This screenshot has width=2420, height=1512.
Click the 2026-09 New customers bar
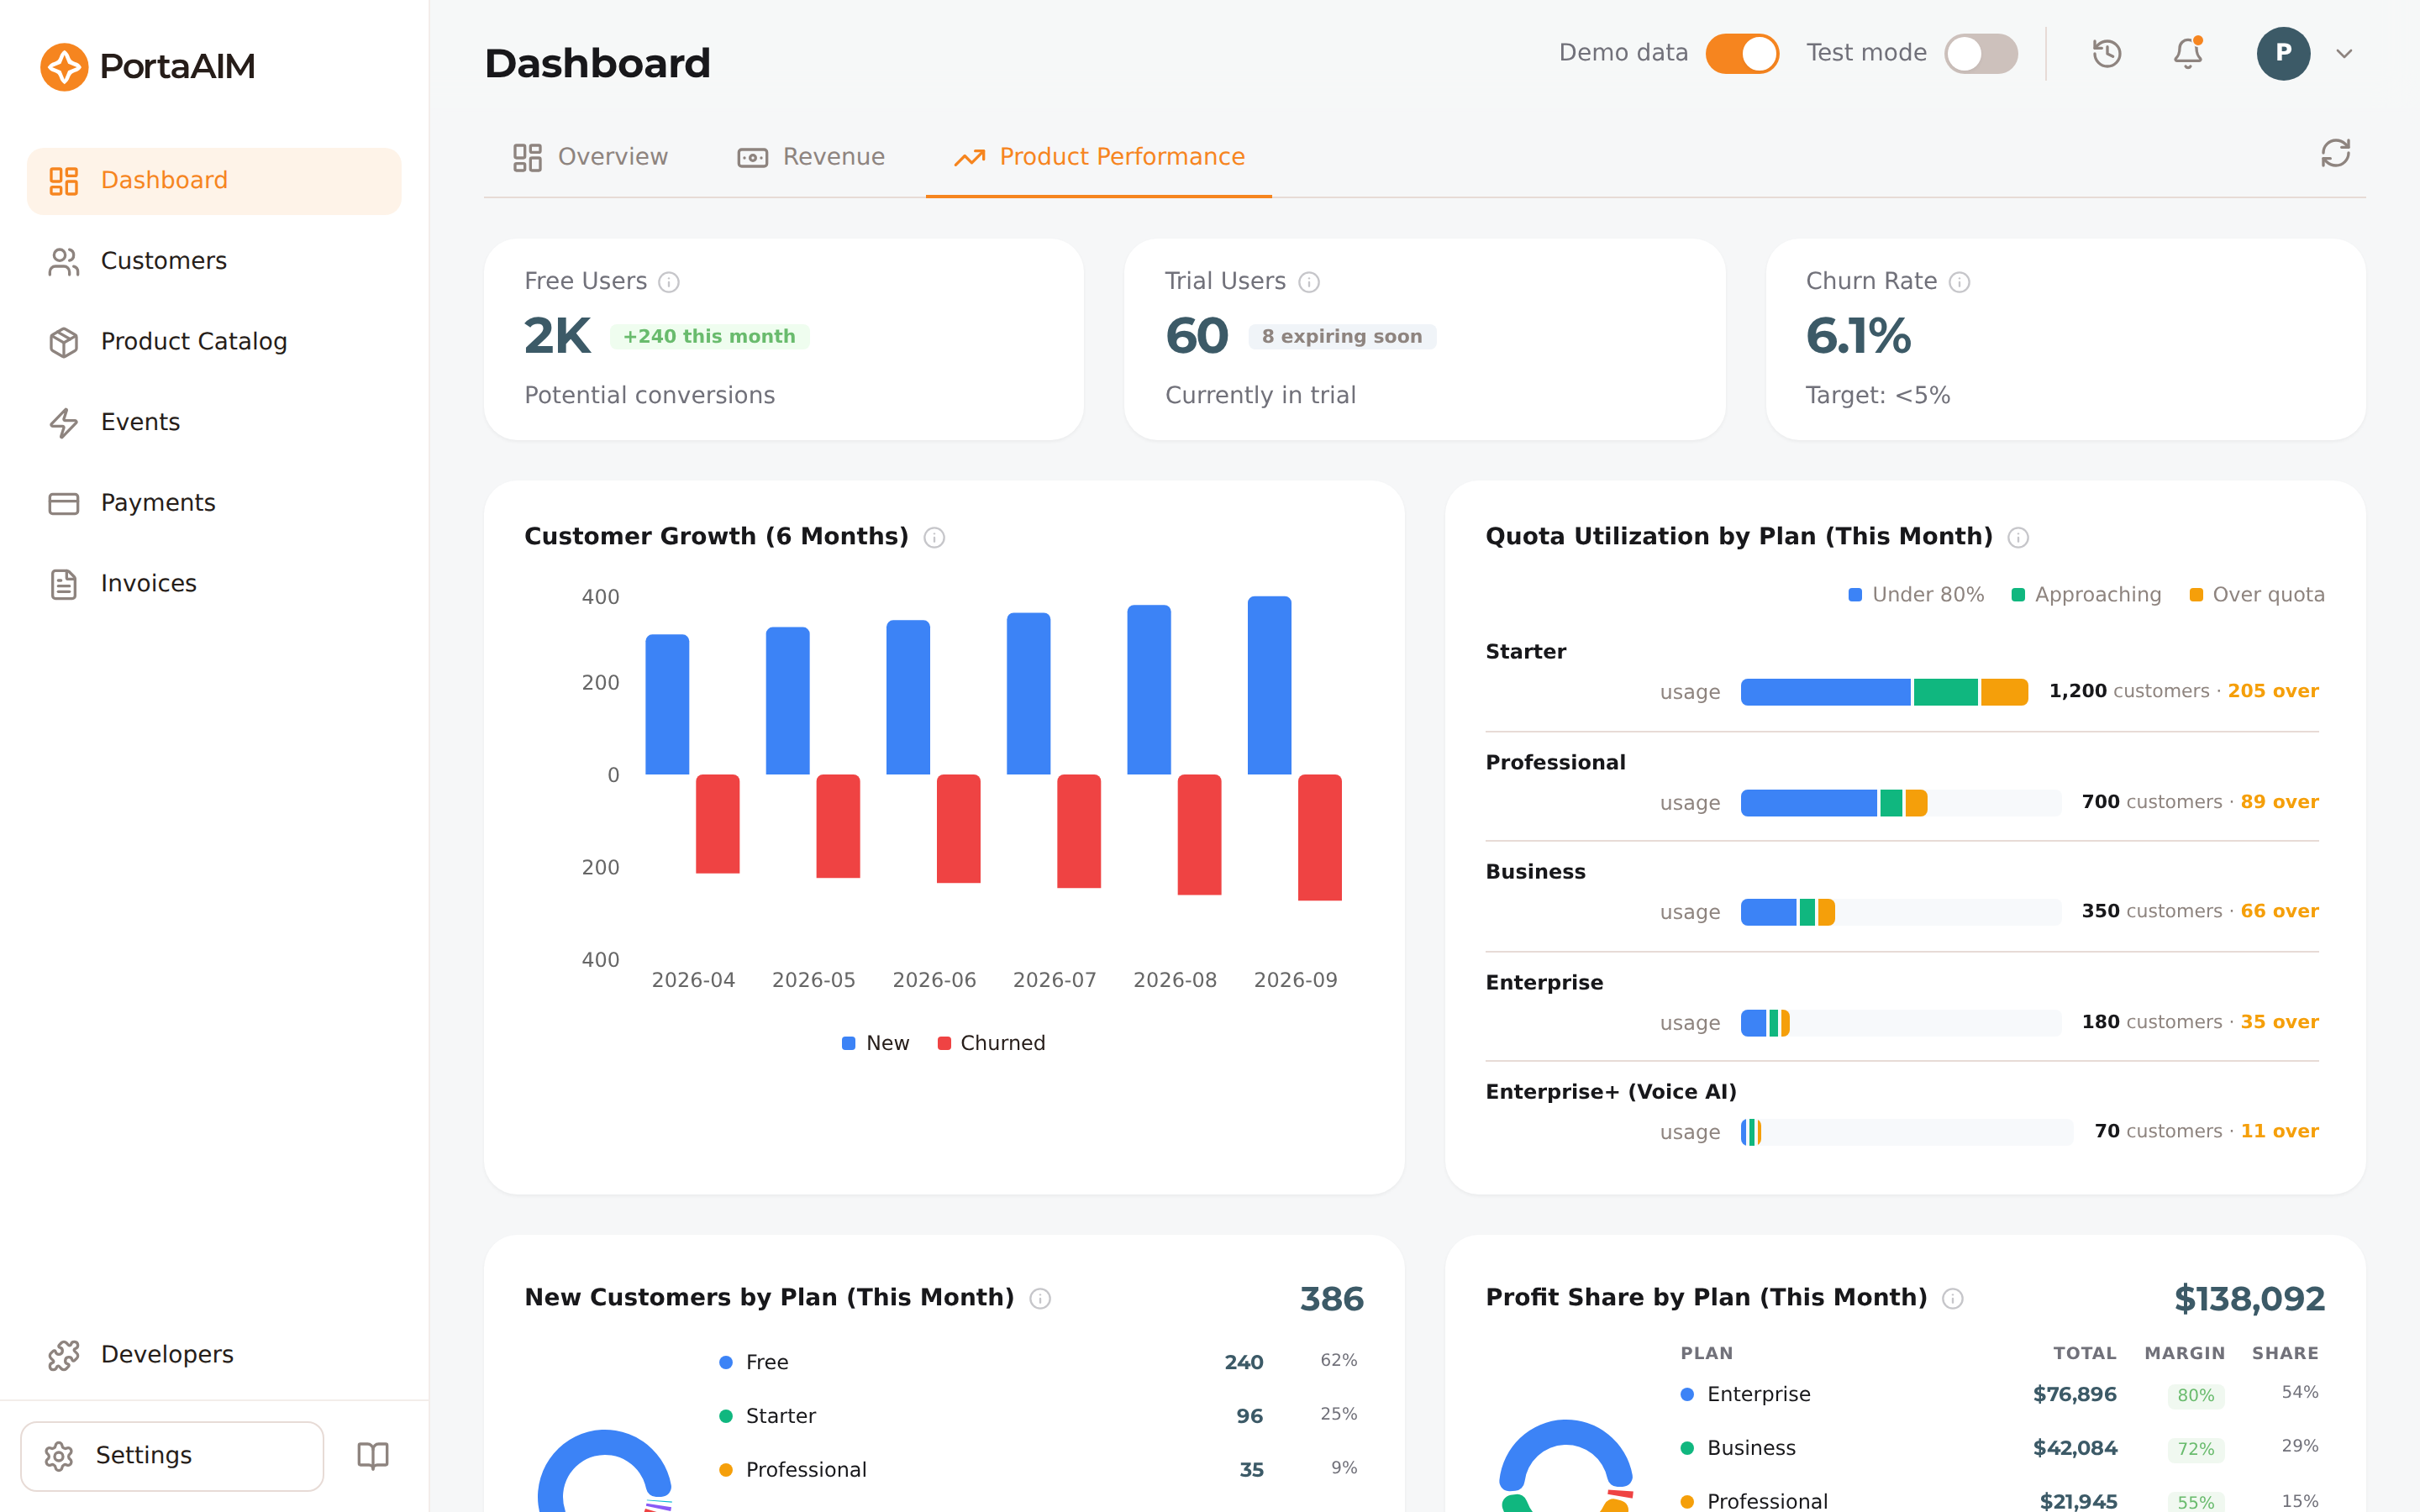click(x=1269, y=686)
